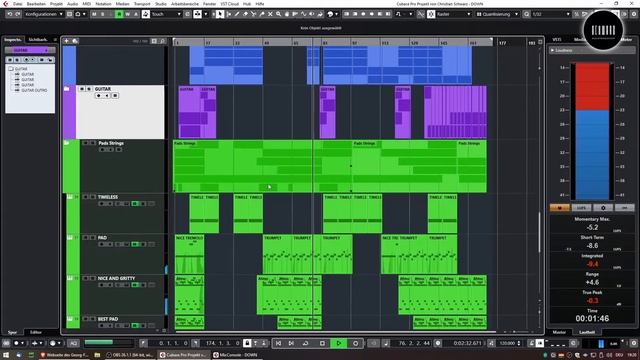Click the Record button in transport
This screenshot has height=360, width=640.
pyautogui.click(x=355, y=343)
